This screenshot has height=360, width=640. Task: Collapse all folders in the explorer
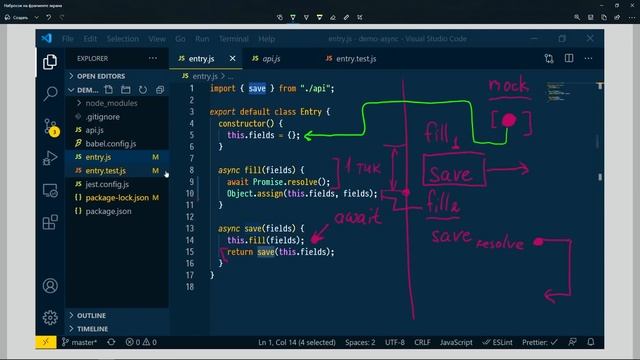pos(160,90)
